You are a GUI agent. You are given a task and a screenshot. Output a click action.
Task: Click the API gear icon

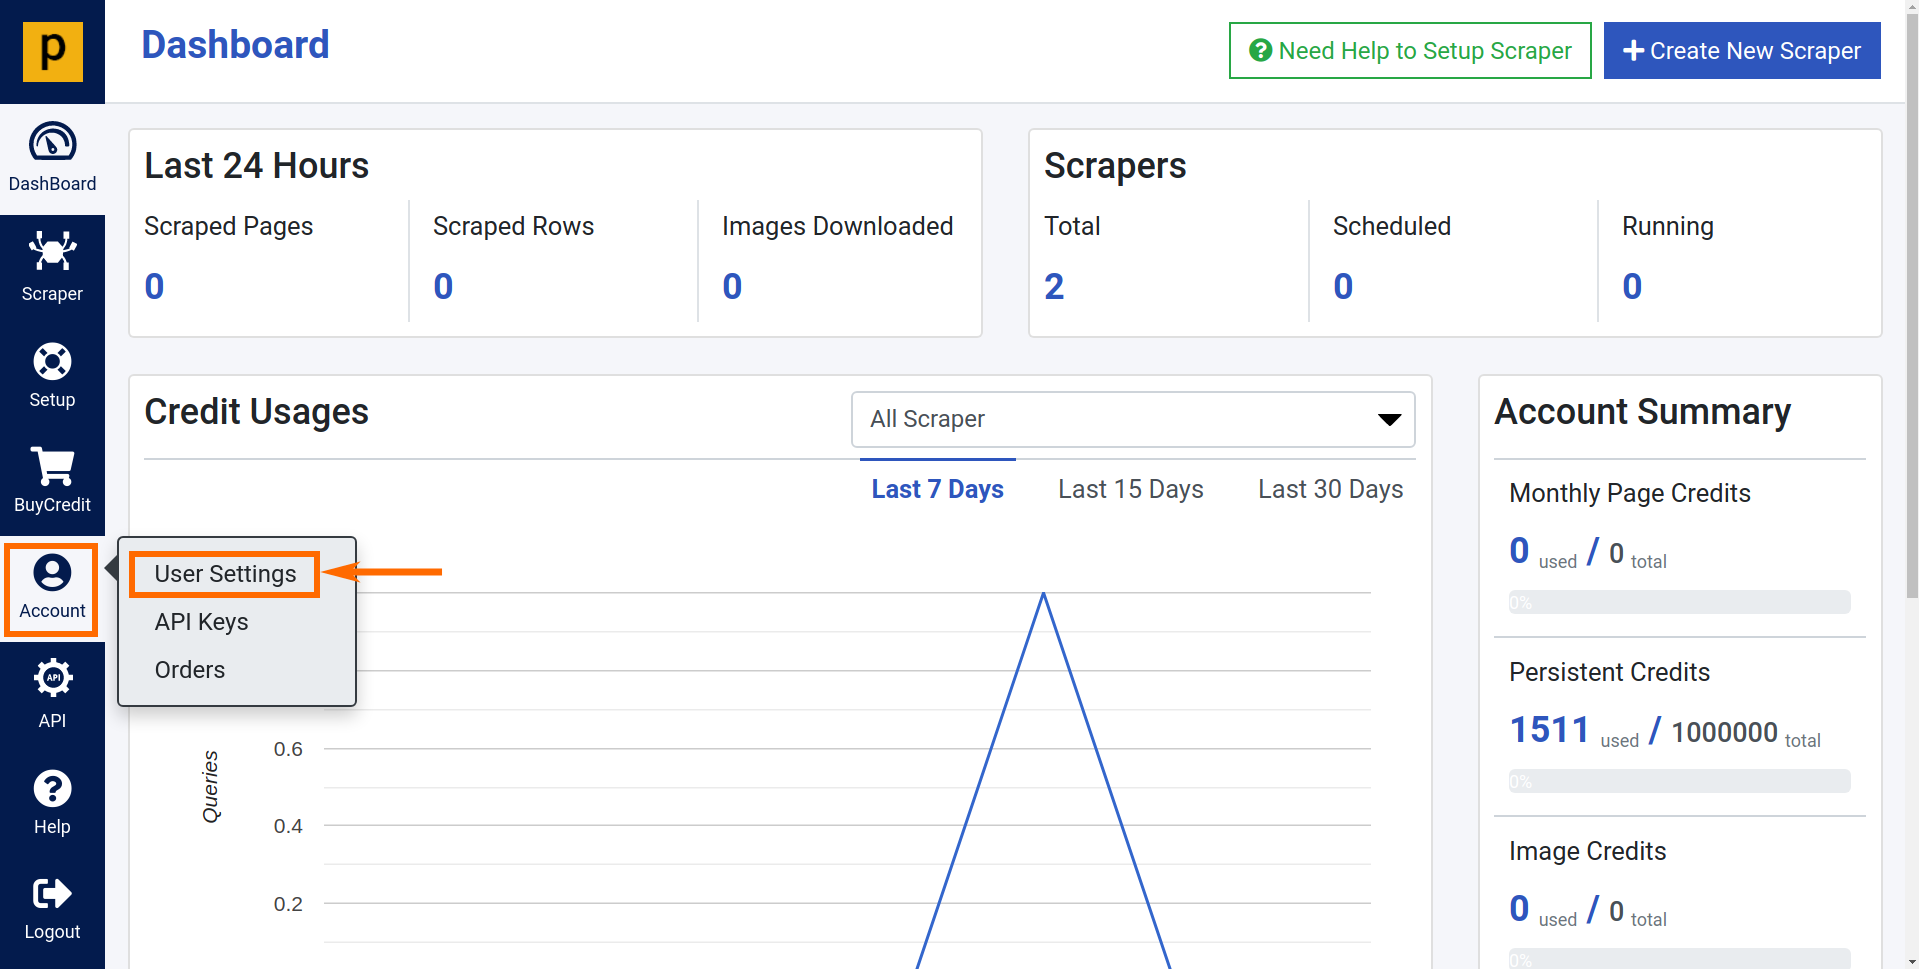point(52,678)
